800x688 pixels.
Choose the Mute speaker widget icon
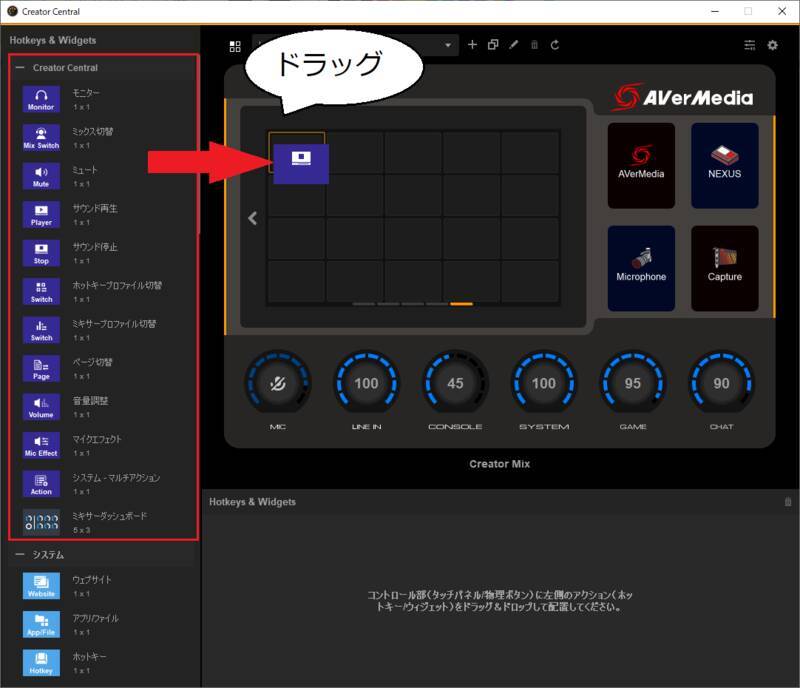coord(41,177)
